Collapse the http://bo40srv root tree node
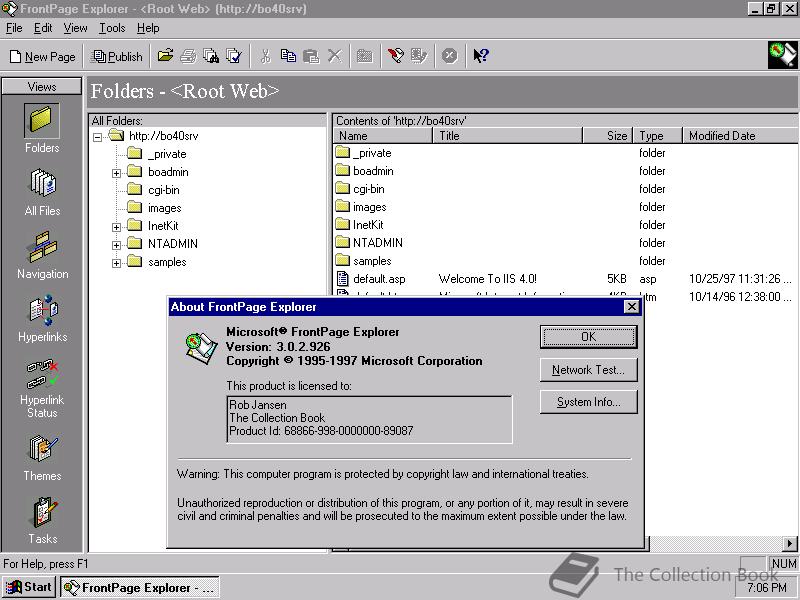This screenshot has width=800, height=600. [x=97, y=137]
